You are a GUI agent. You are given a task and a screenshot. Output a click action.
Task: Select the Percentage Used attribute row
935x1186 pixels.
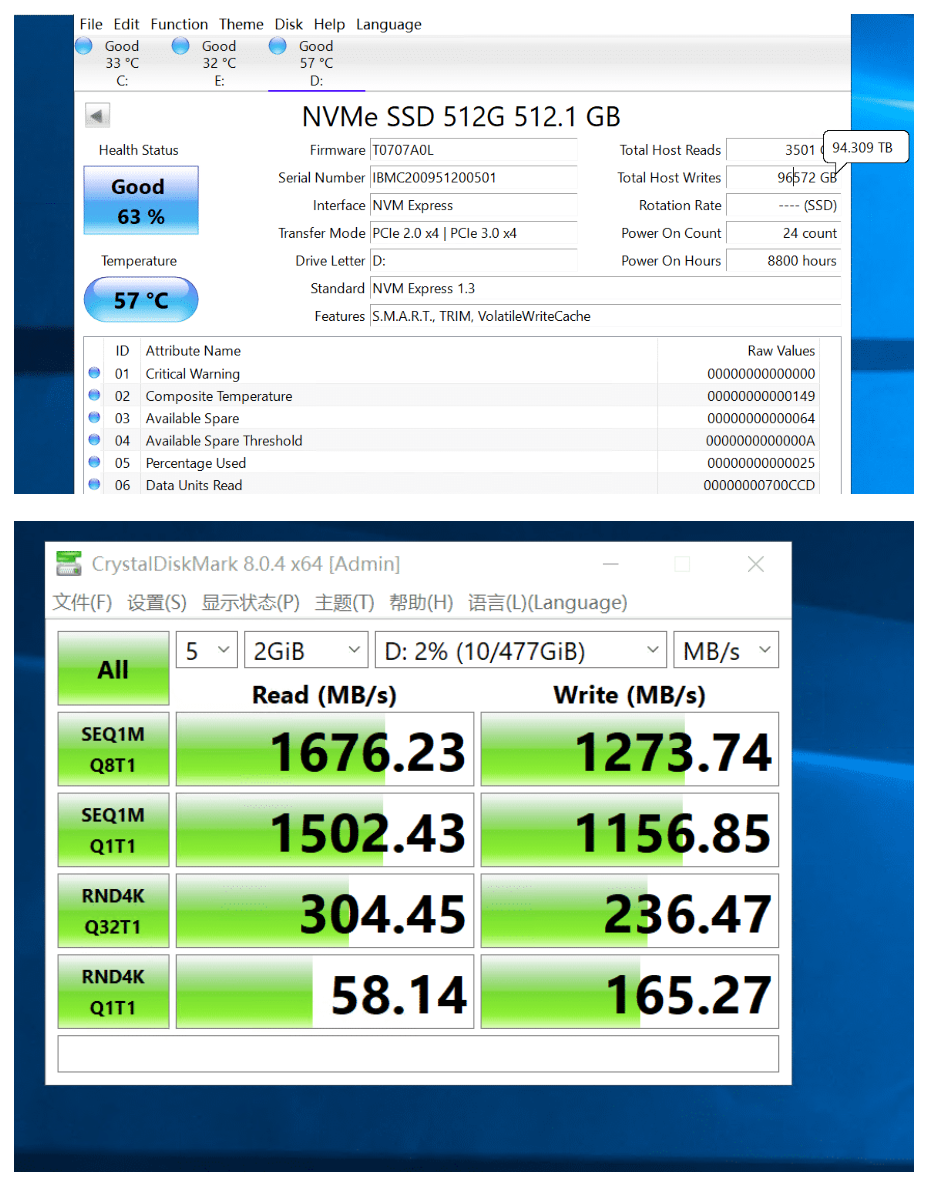tap(452, 462)
